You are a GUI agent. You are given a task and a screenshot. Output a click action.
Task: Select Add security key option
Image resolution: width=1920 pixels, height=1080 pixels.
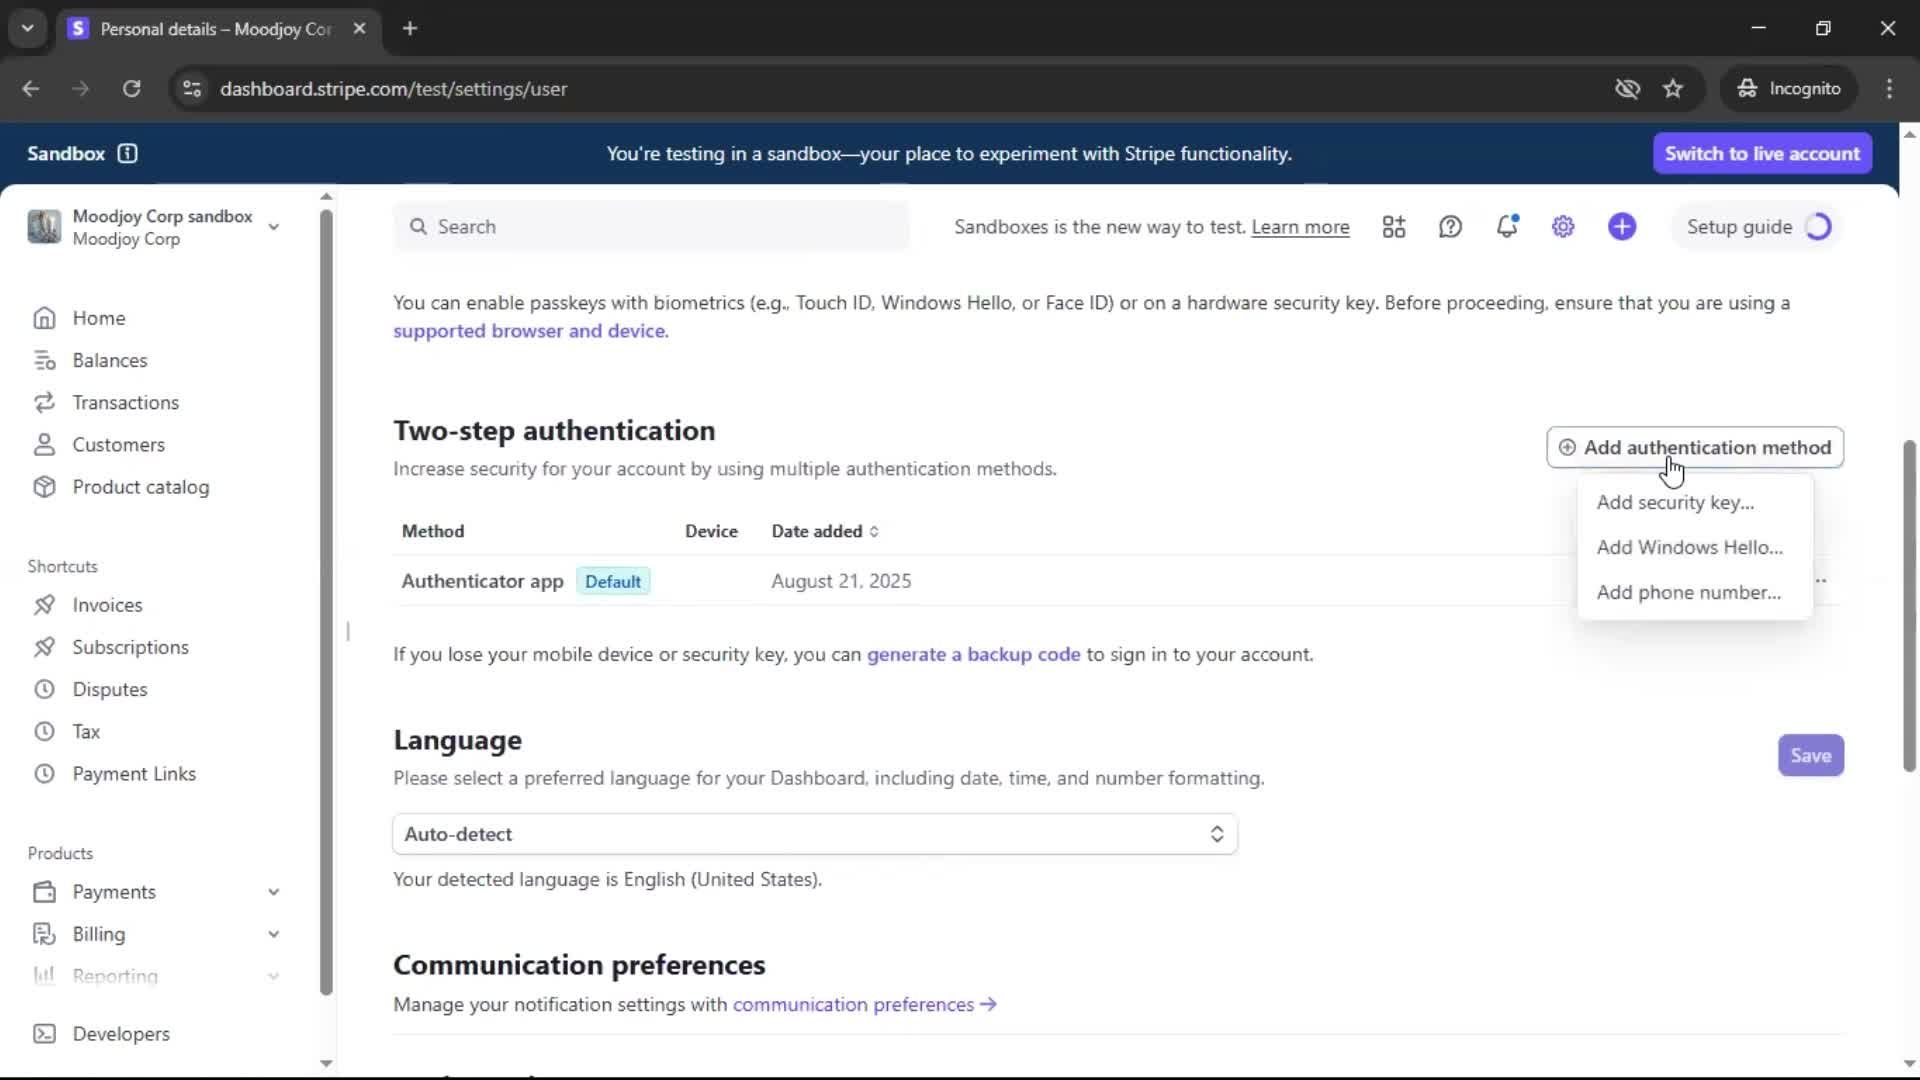[1675, 502]
